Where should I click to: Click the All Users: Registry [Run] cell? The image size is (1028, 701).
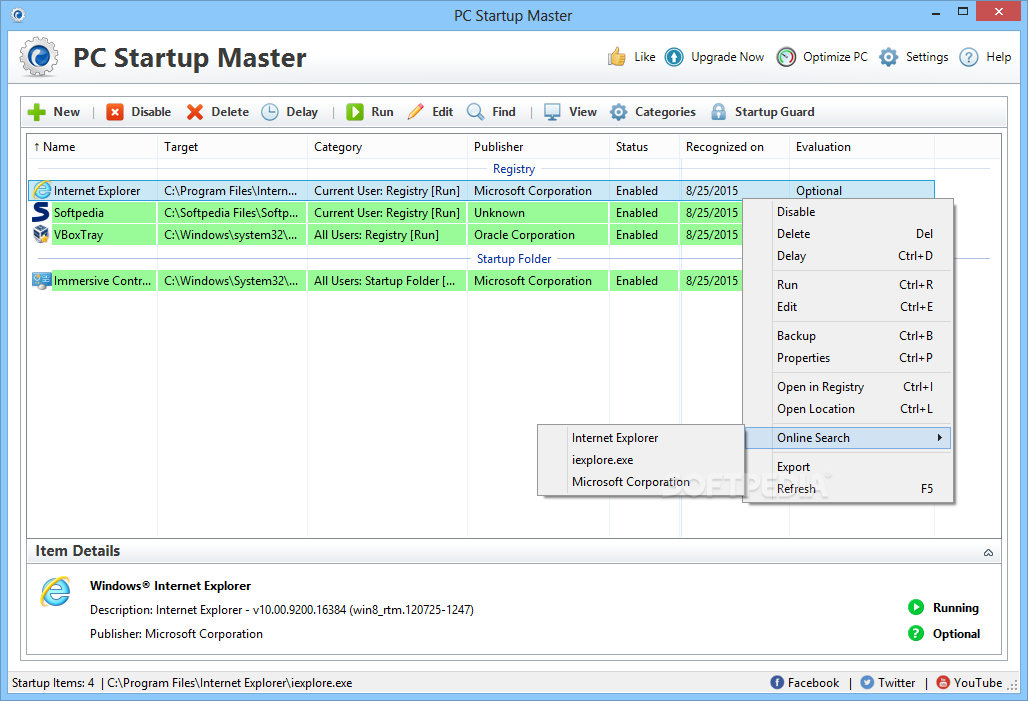point(387,234)
